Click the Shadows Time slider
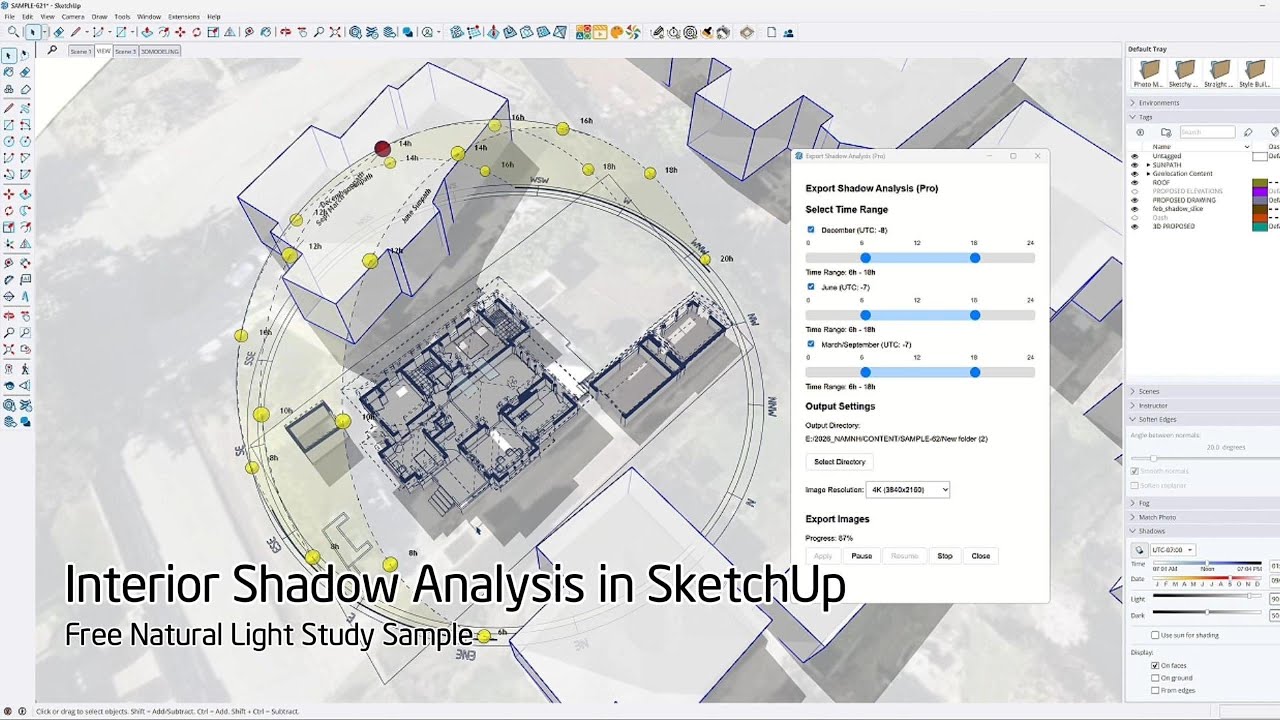Image resolution: width=1280 pixels, height=720 pixels. 1207,563
